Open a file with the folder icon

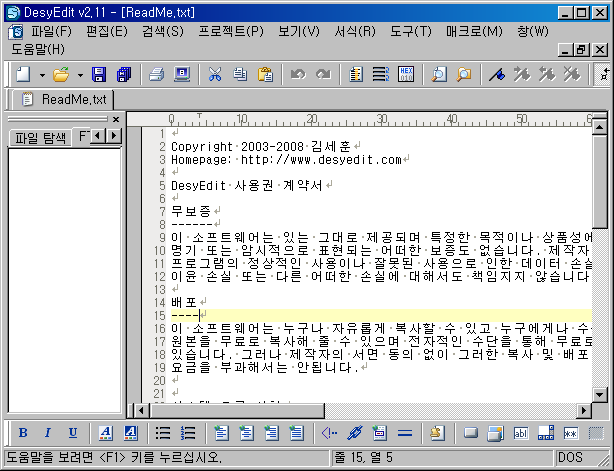pyautogui.click(x=61, y=74)
